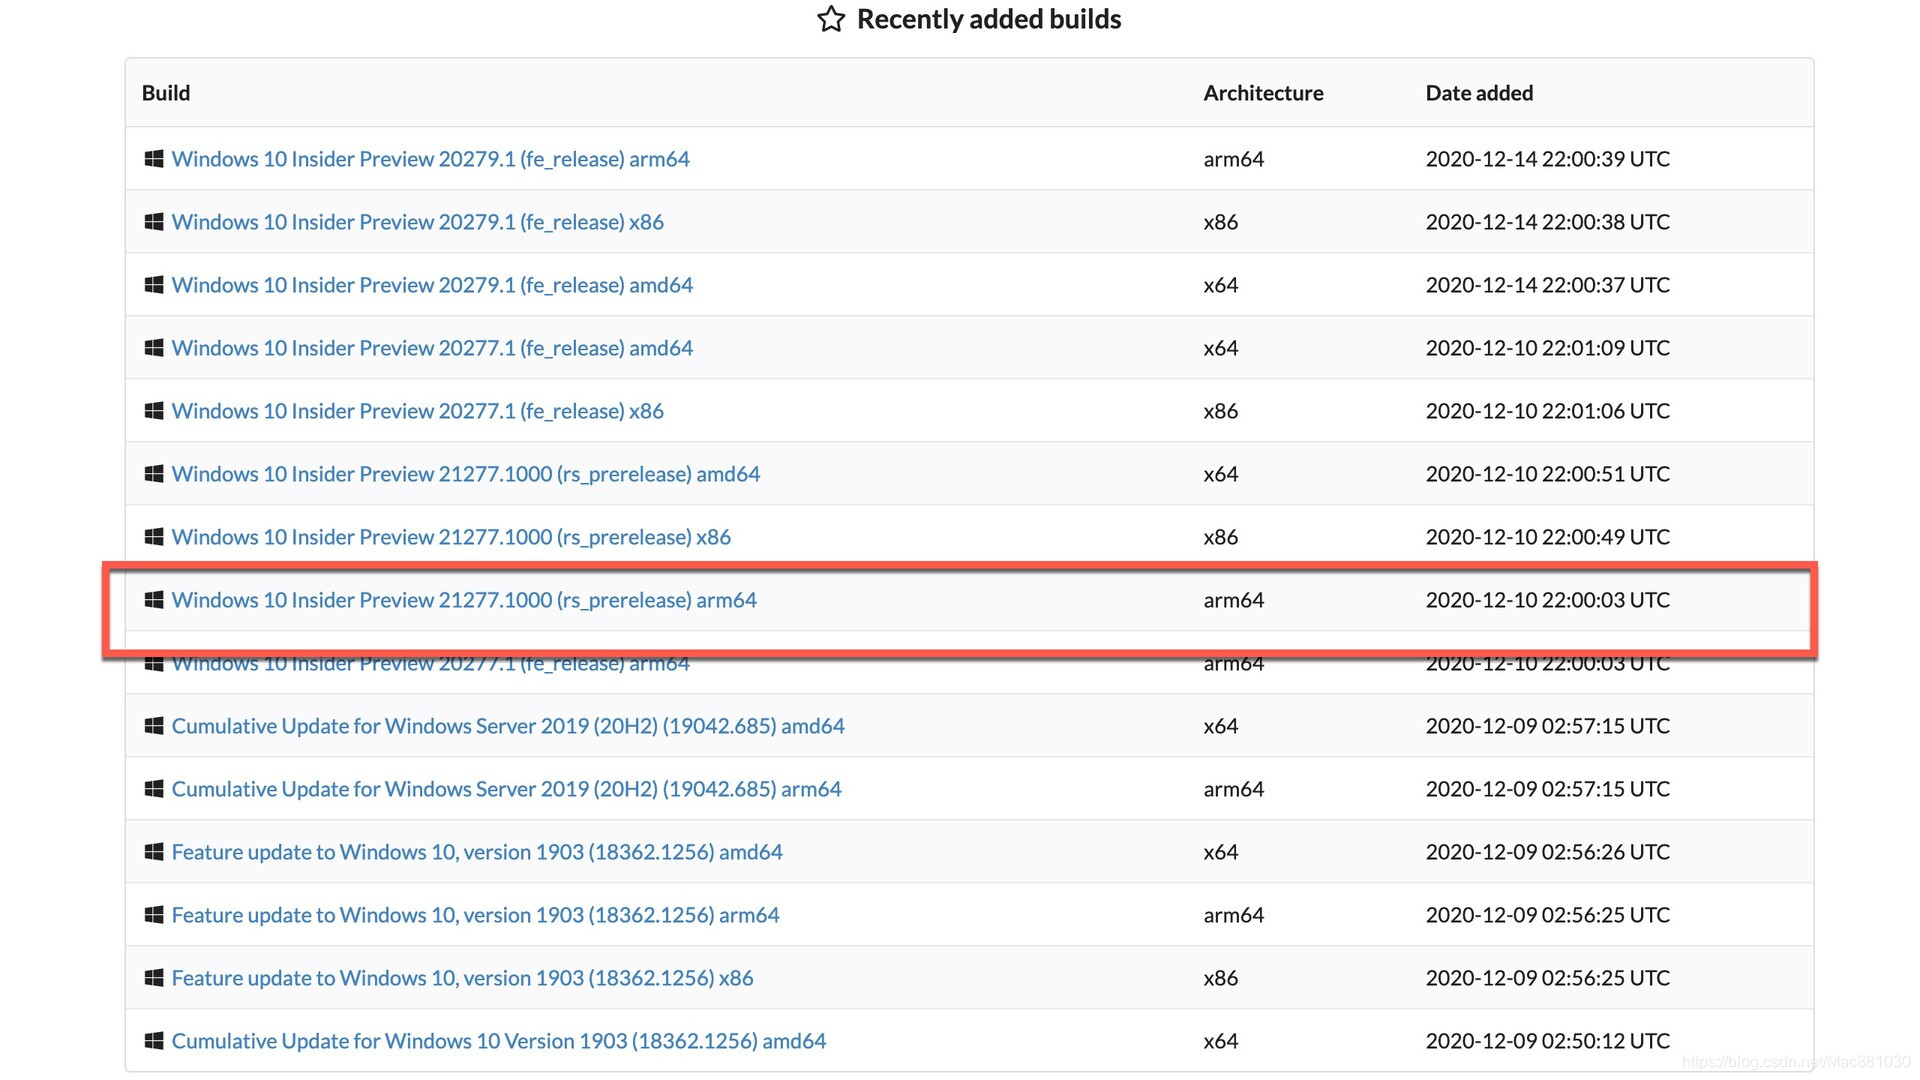Open Windows 10 Insider Preview 20279.1 arm64 link
Screen dimensions: 1920x1080
tap(430, 159)
